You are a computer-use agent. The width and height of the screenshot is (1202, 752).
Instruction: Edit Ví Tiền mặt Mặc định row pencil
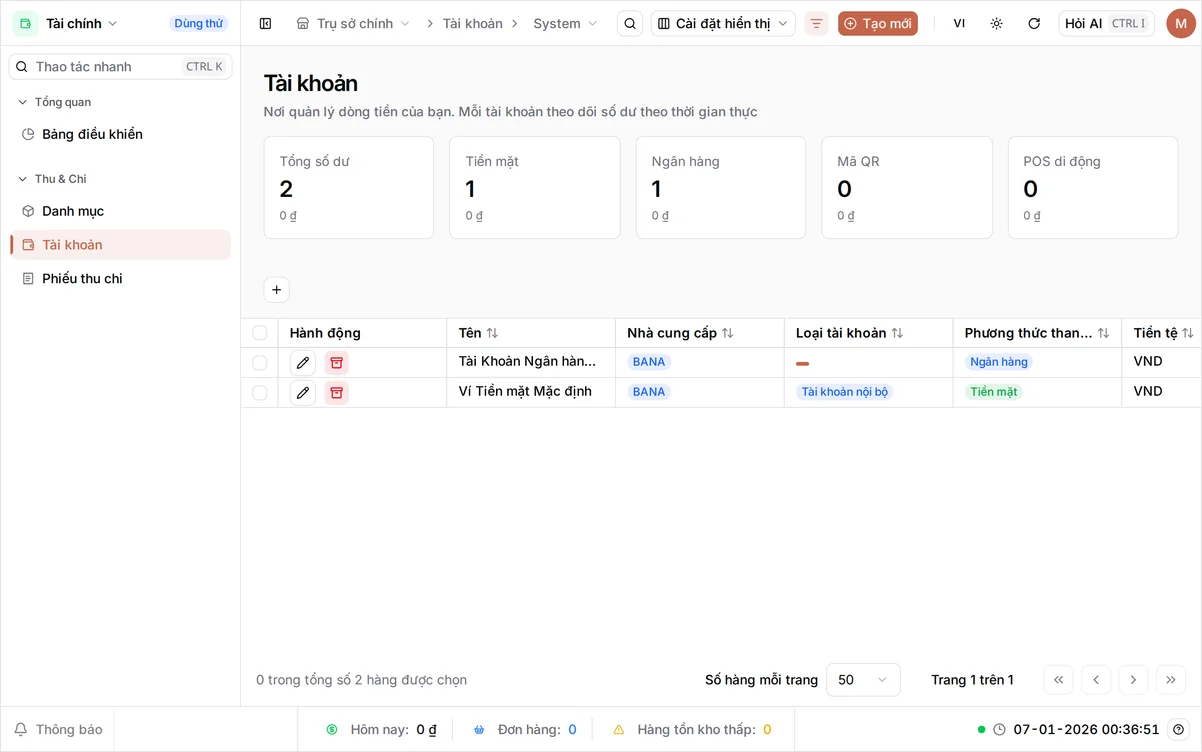pyautogui.click(x=303, y=392)
